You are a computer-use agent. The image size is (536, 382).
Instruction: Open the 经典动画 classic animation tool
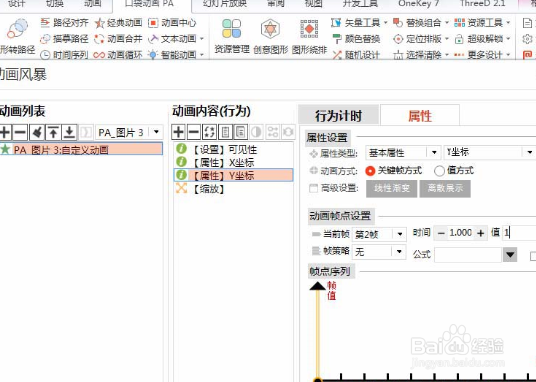pos(118,23)
